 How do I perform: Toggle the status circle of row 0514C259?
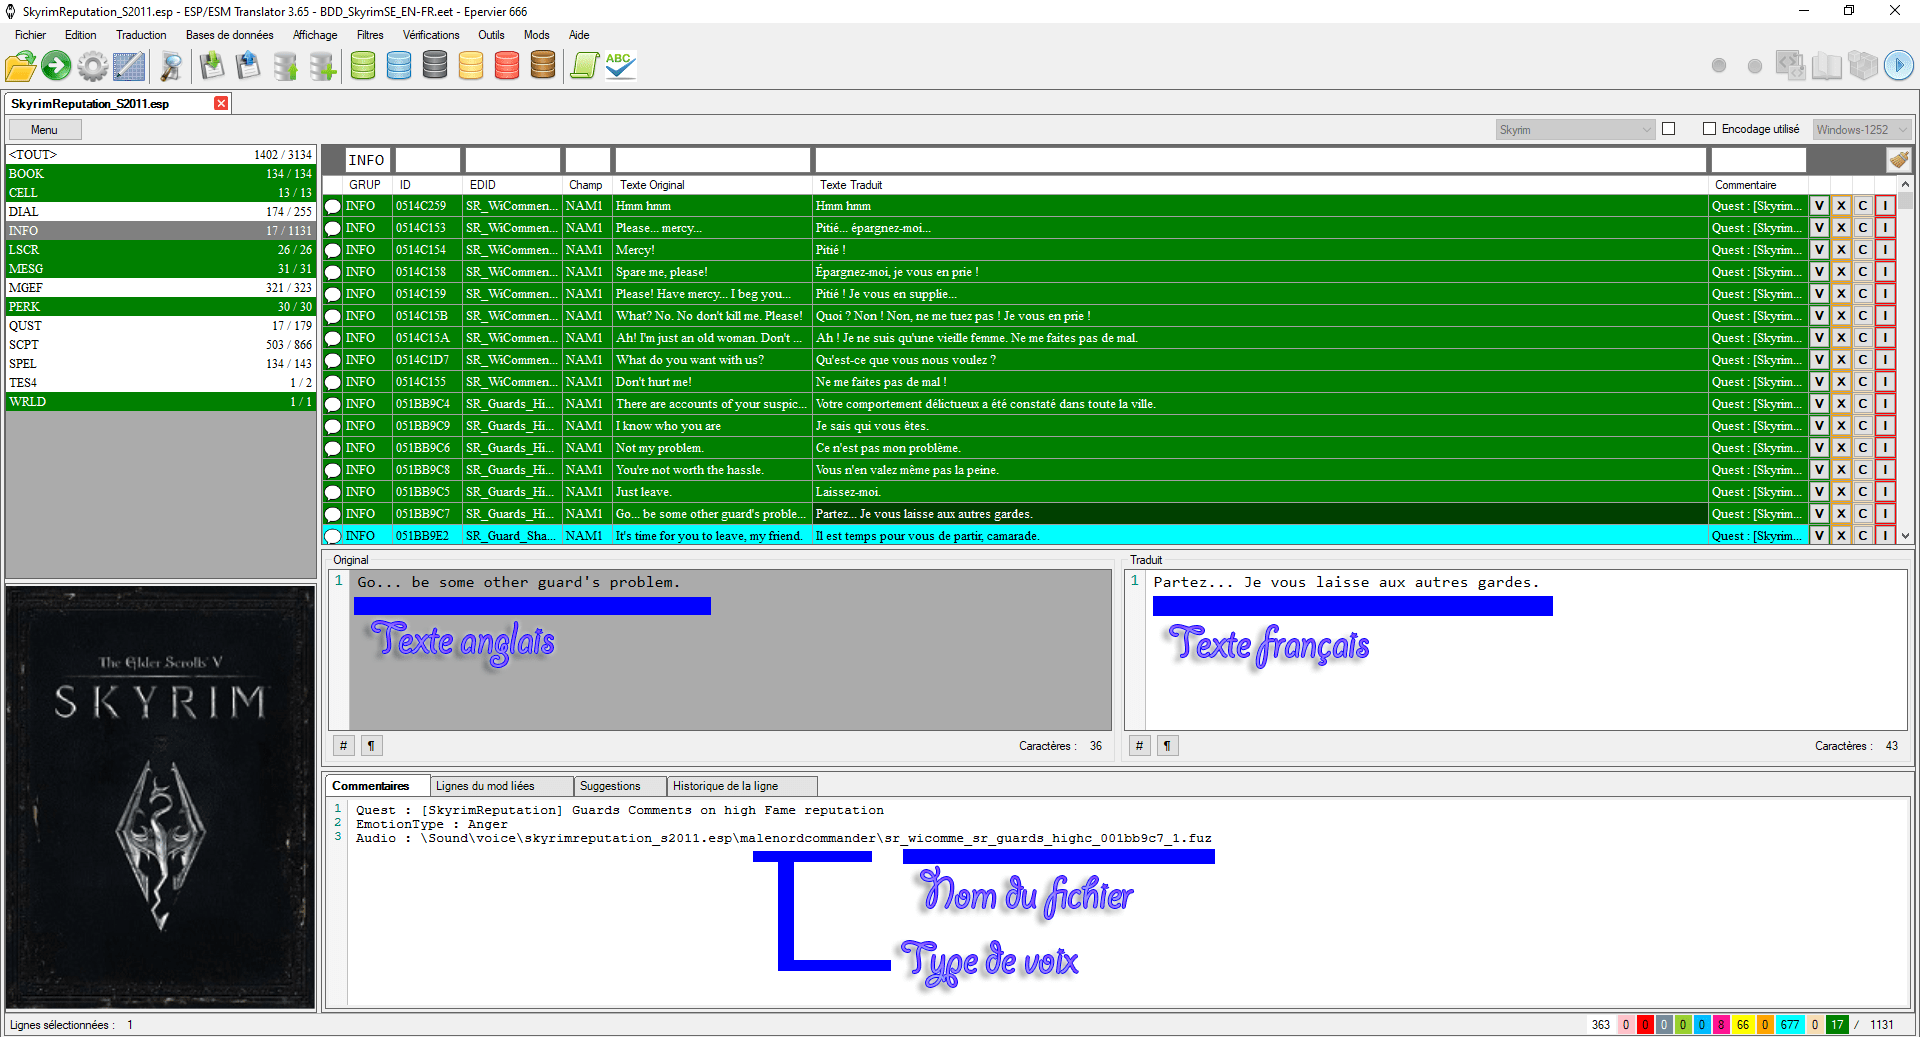(x=333, y=206)
